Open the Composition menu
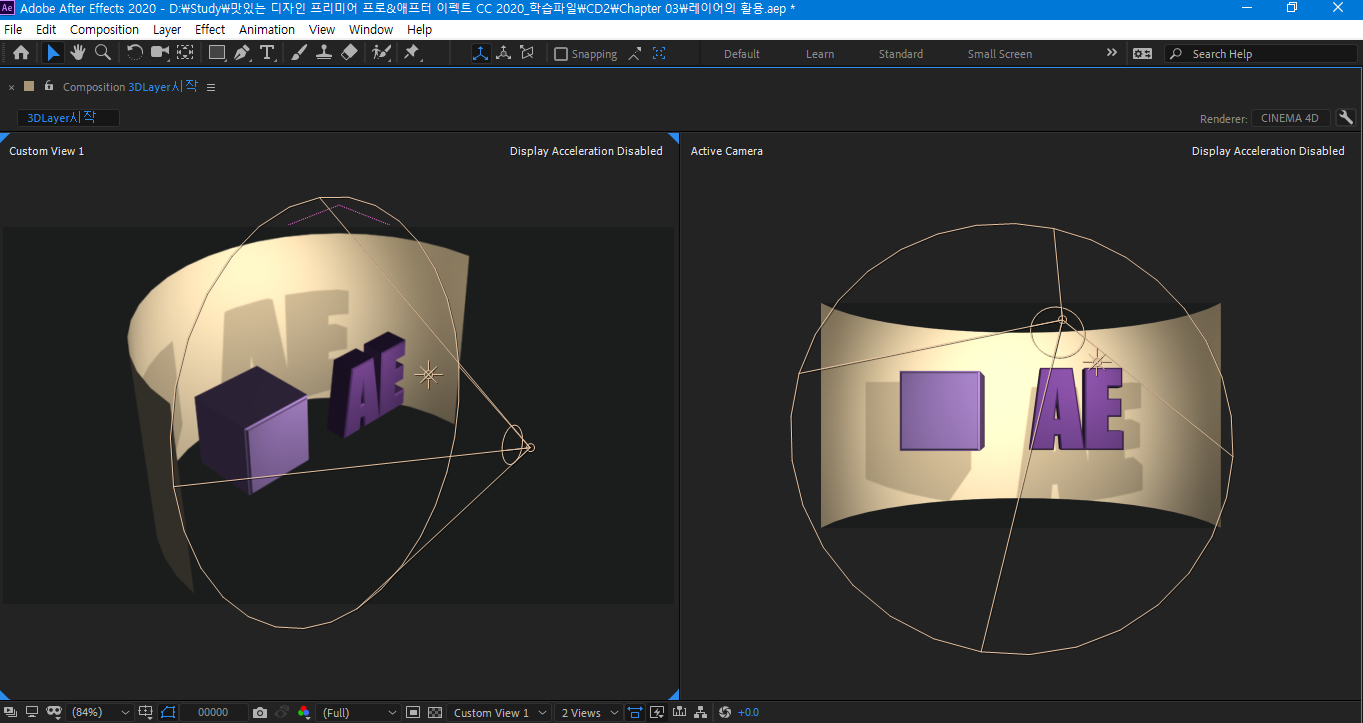This screenshot has width=1363, height=723. coord(104,29)
